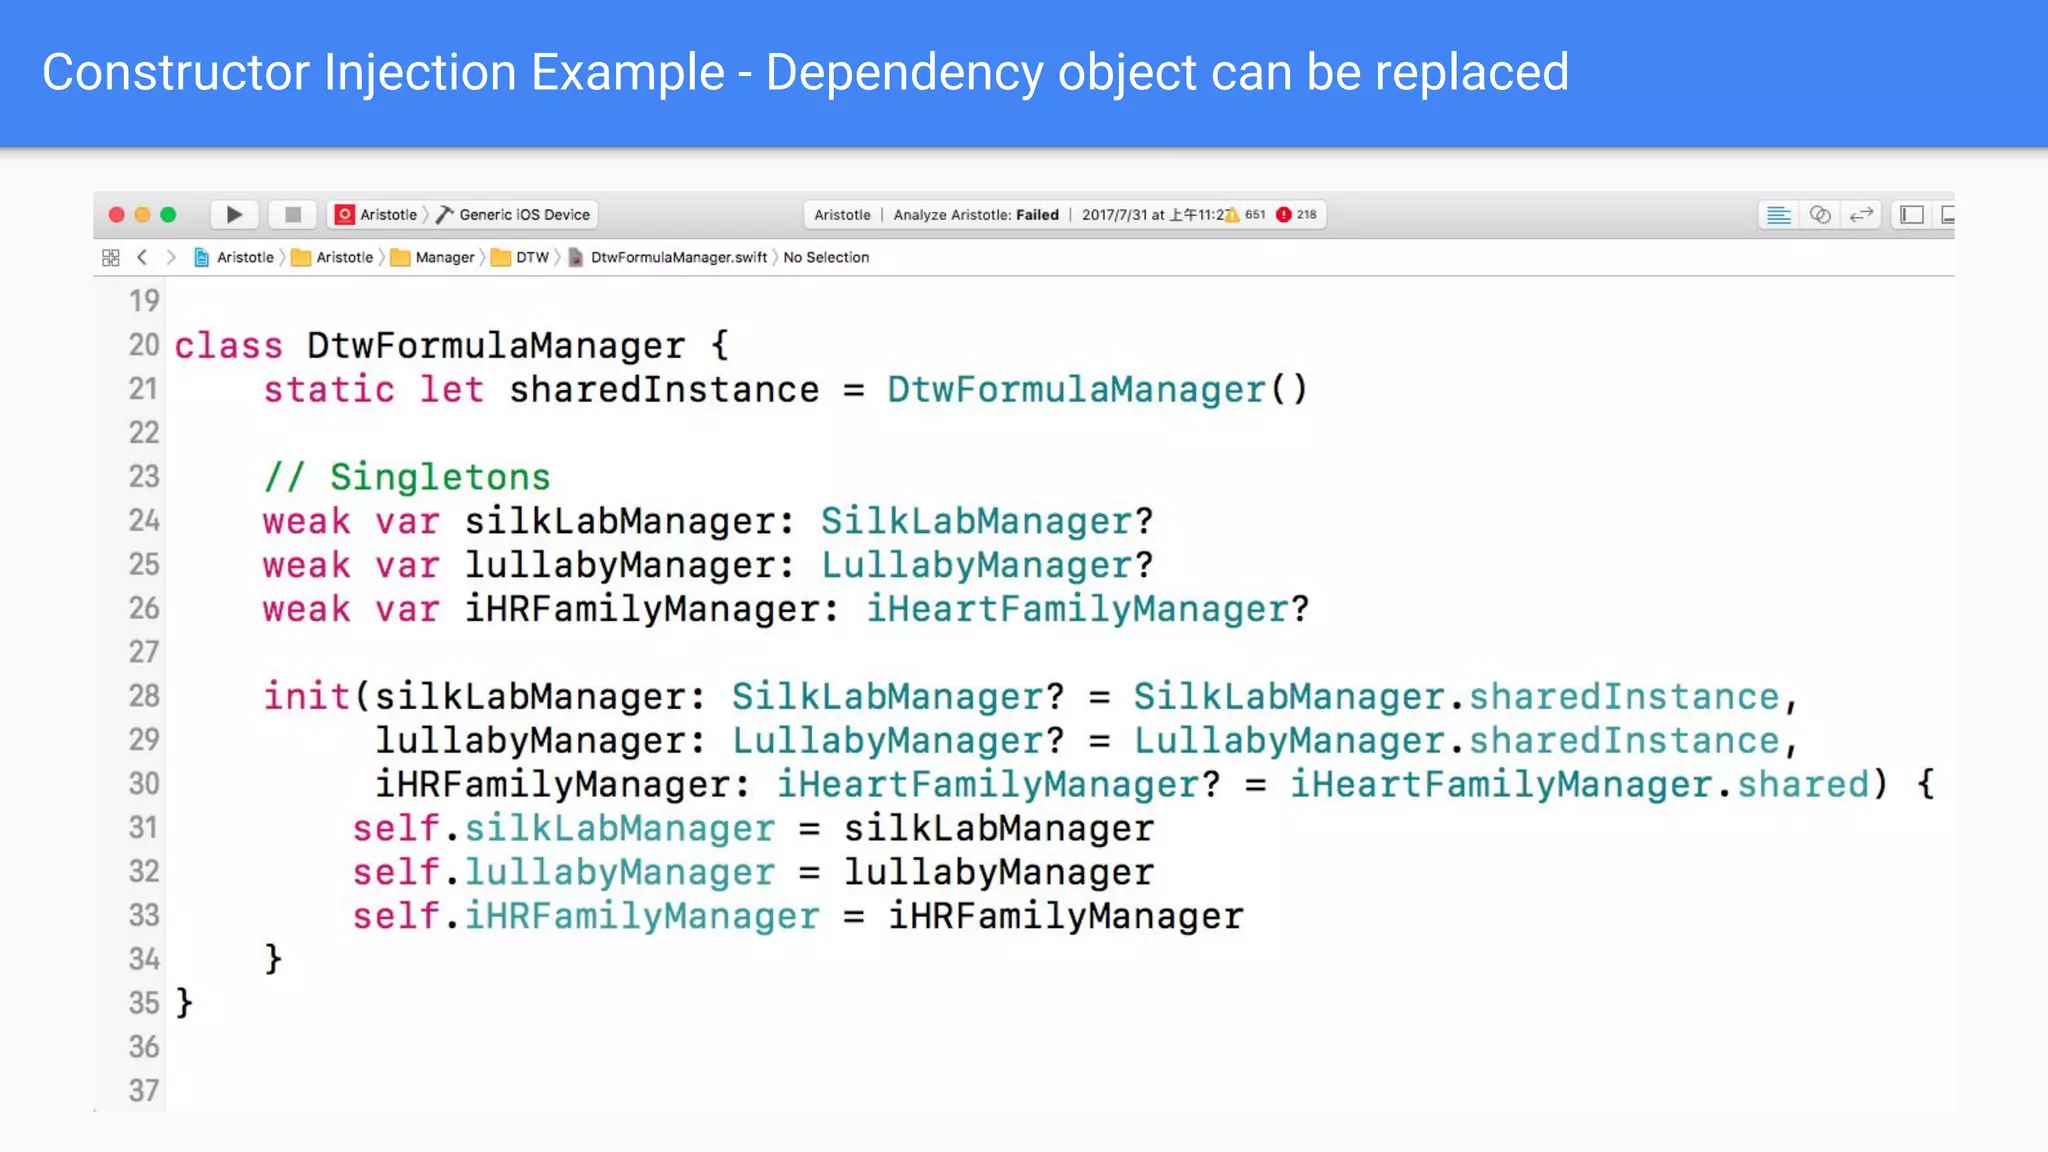This screenshot has height=1152, width=2048.
Task: Go forward with the right chevron
Action: tap(171, 257)
